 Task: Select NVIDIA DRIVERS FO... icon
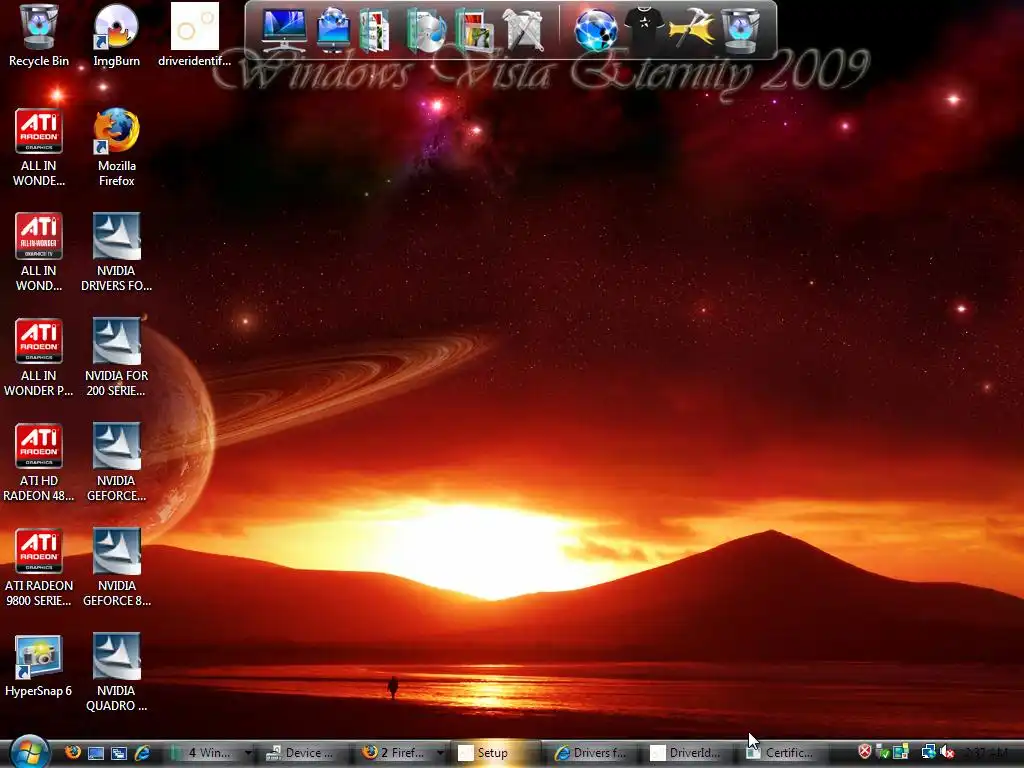coord(116,252)
